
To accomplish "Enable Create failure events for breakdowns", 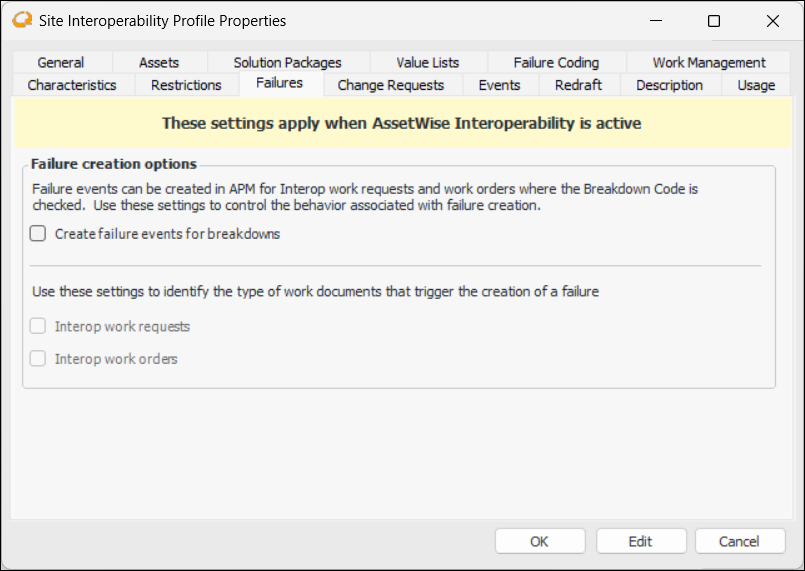I will point(39,234).
